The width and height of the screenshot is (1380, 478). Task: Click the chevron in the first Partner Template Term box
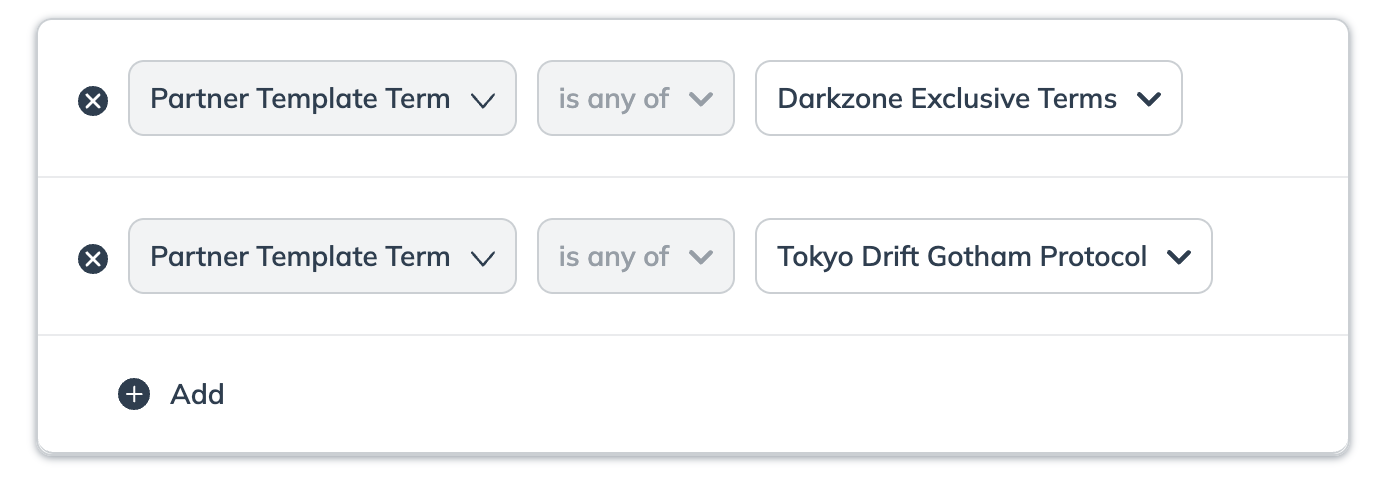(x=483, y=99)
